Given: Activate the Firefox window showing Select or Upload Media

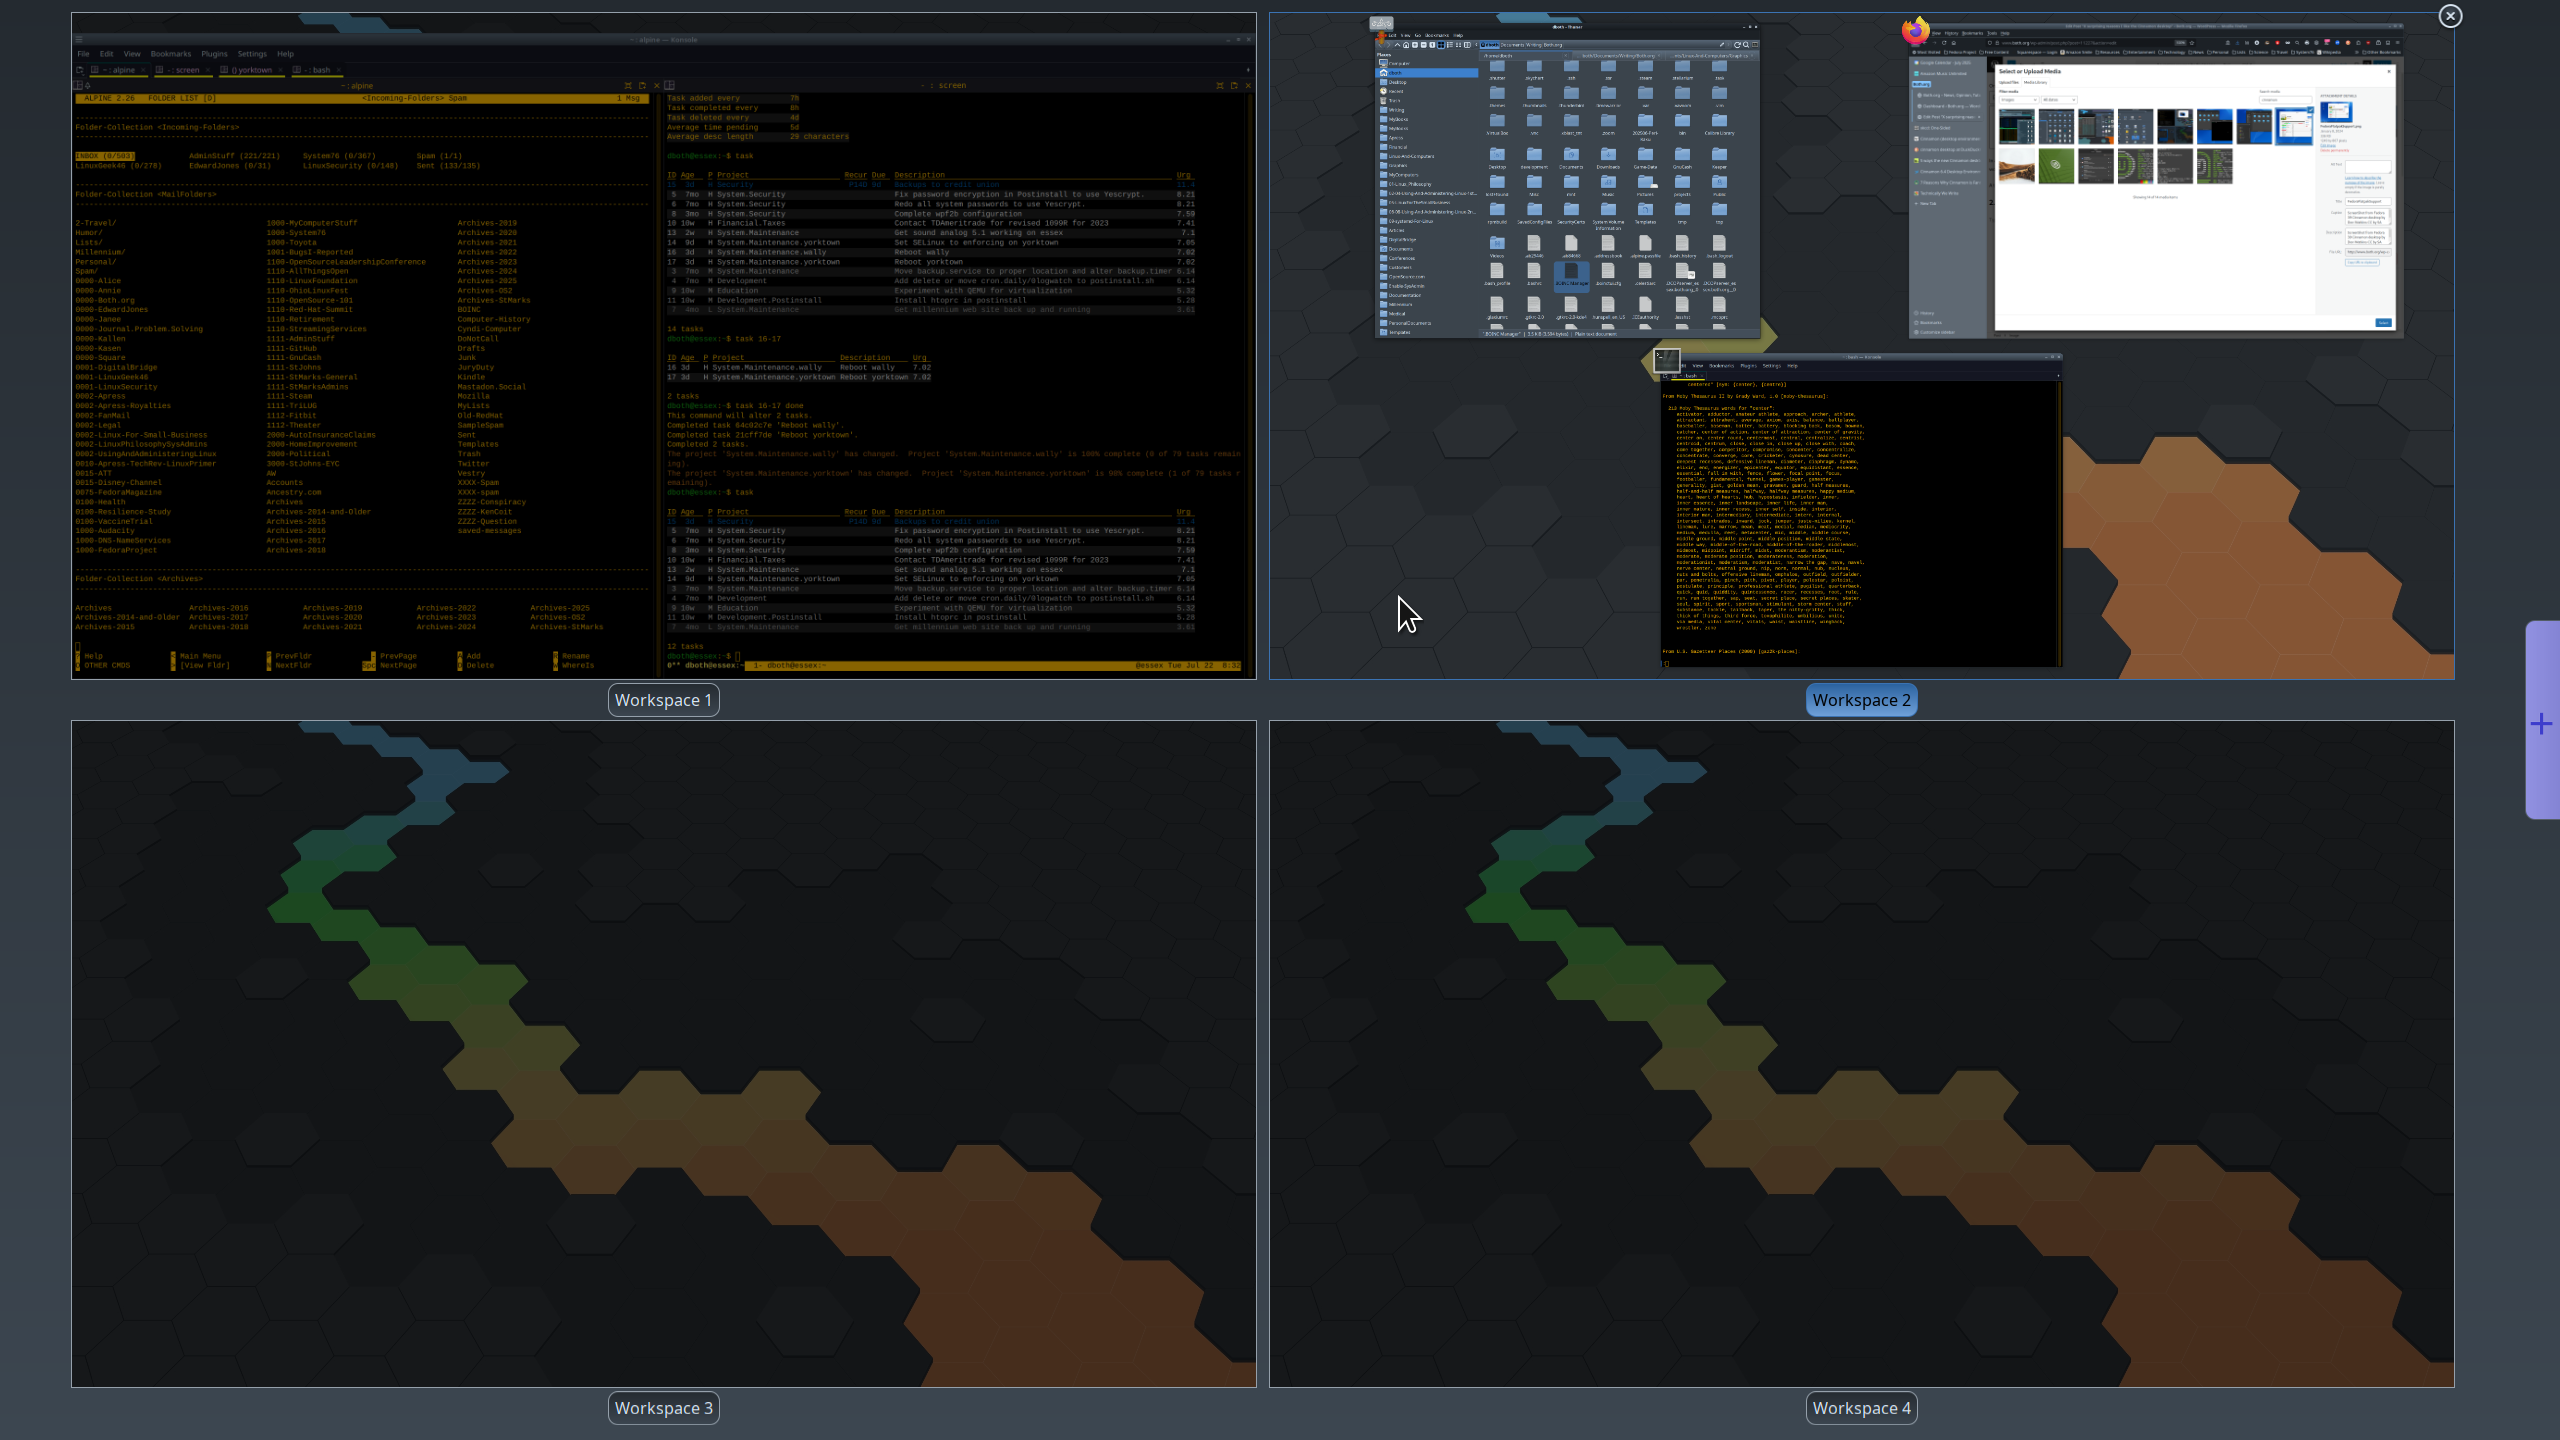Looking at the screenshot, I should [2156, 180].
